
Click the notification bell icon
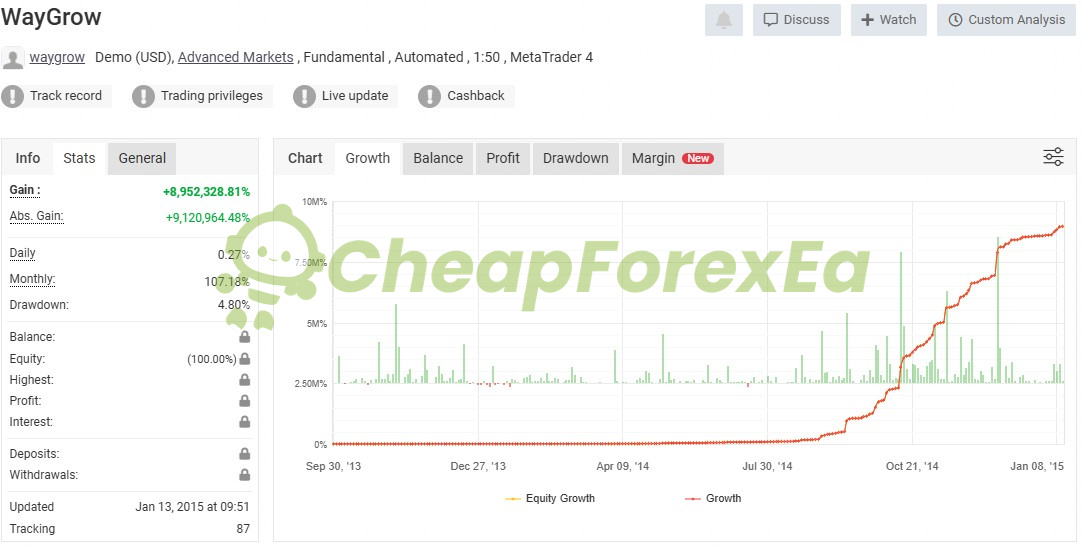click(x=723, y=20)
